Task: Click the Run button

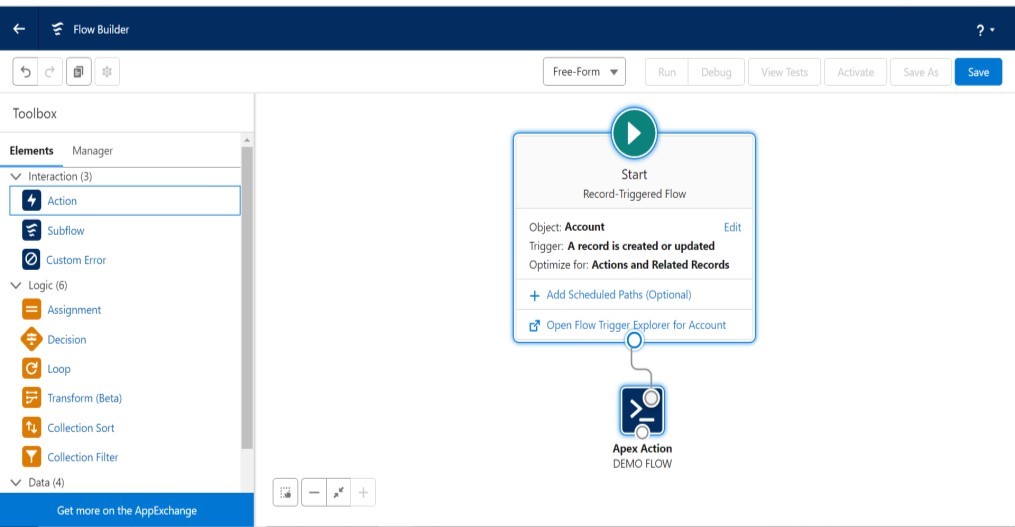Action: coord(667,73)
